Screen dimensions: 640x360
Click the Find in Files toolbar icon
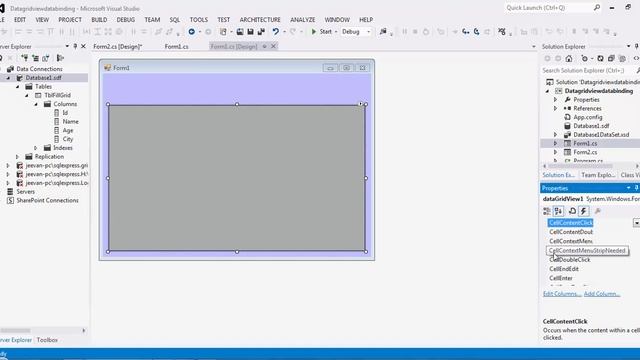383,31
